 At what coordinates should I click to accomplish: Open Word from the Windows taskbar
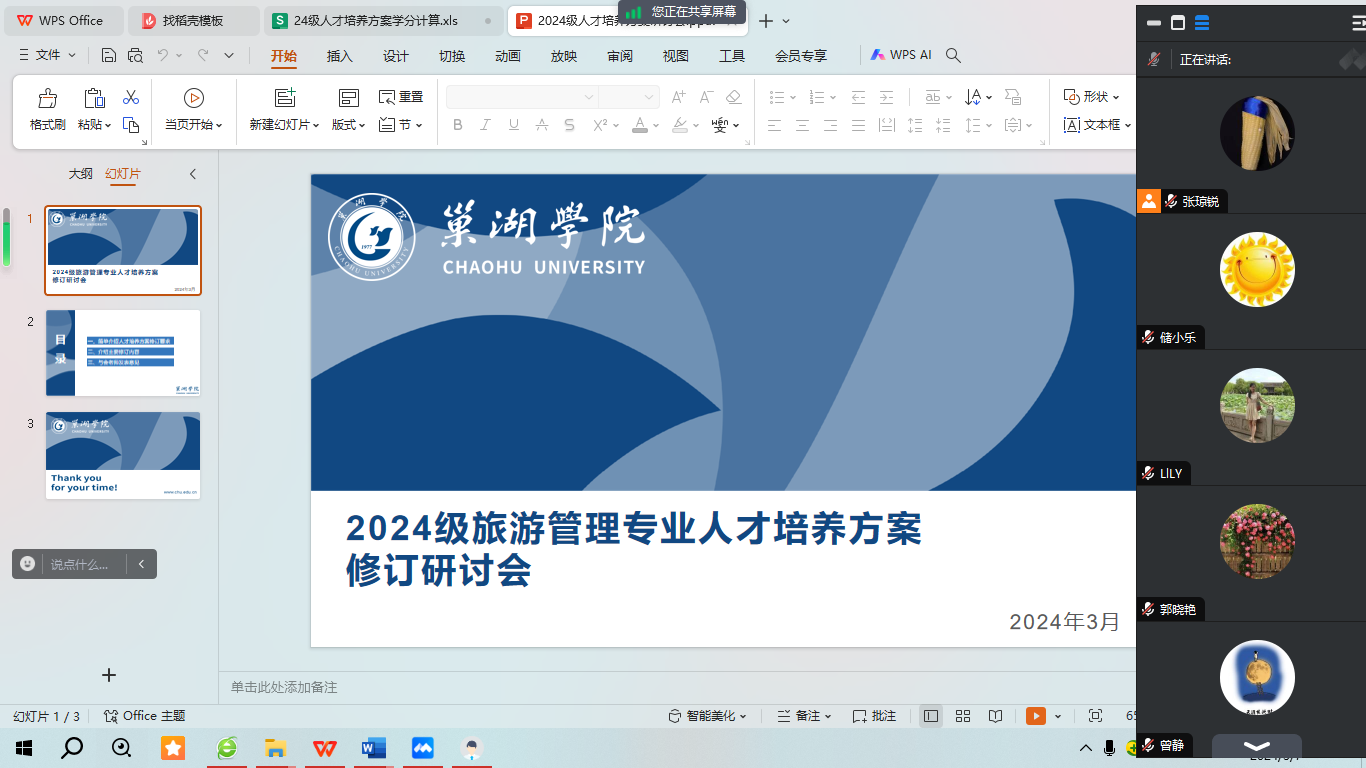[373, 748]
